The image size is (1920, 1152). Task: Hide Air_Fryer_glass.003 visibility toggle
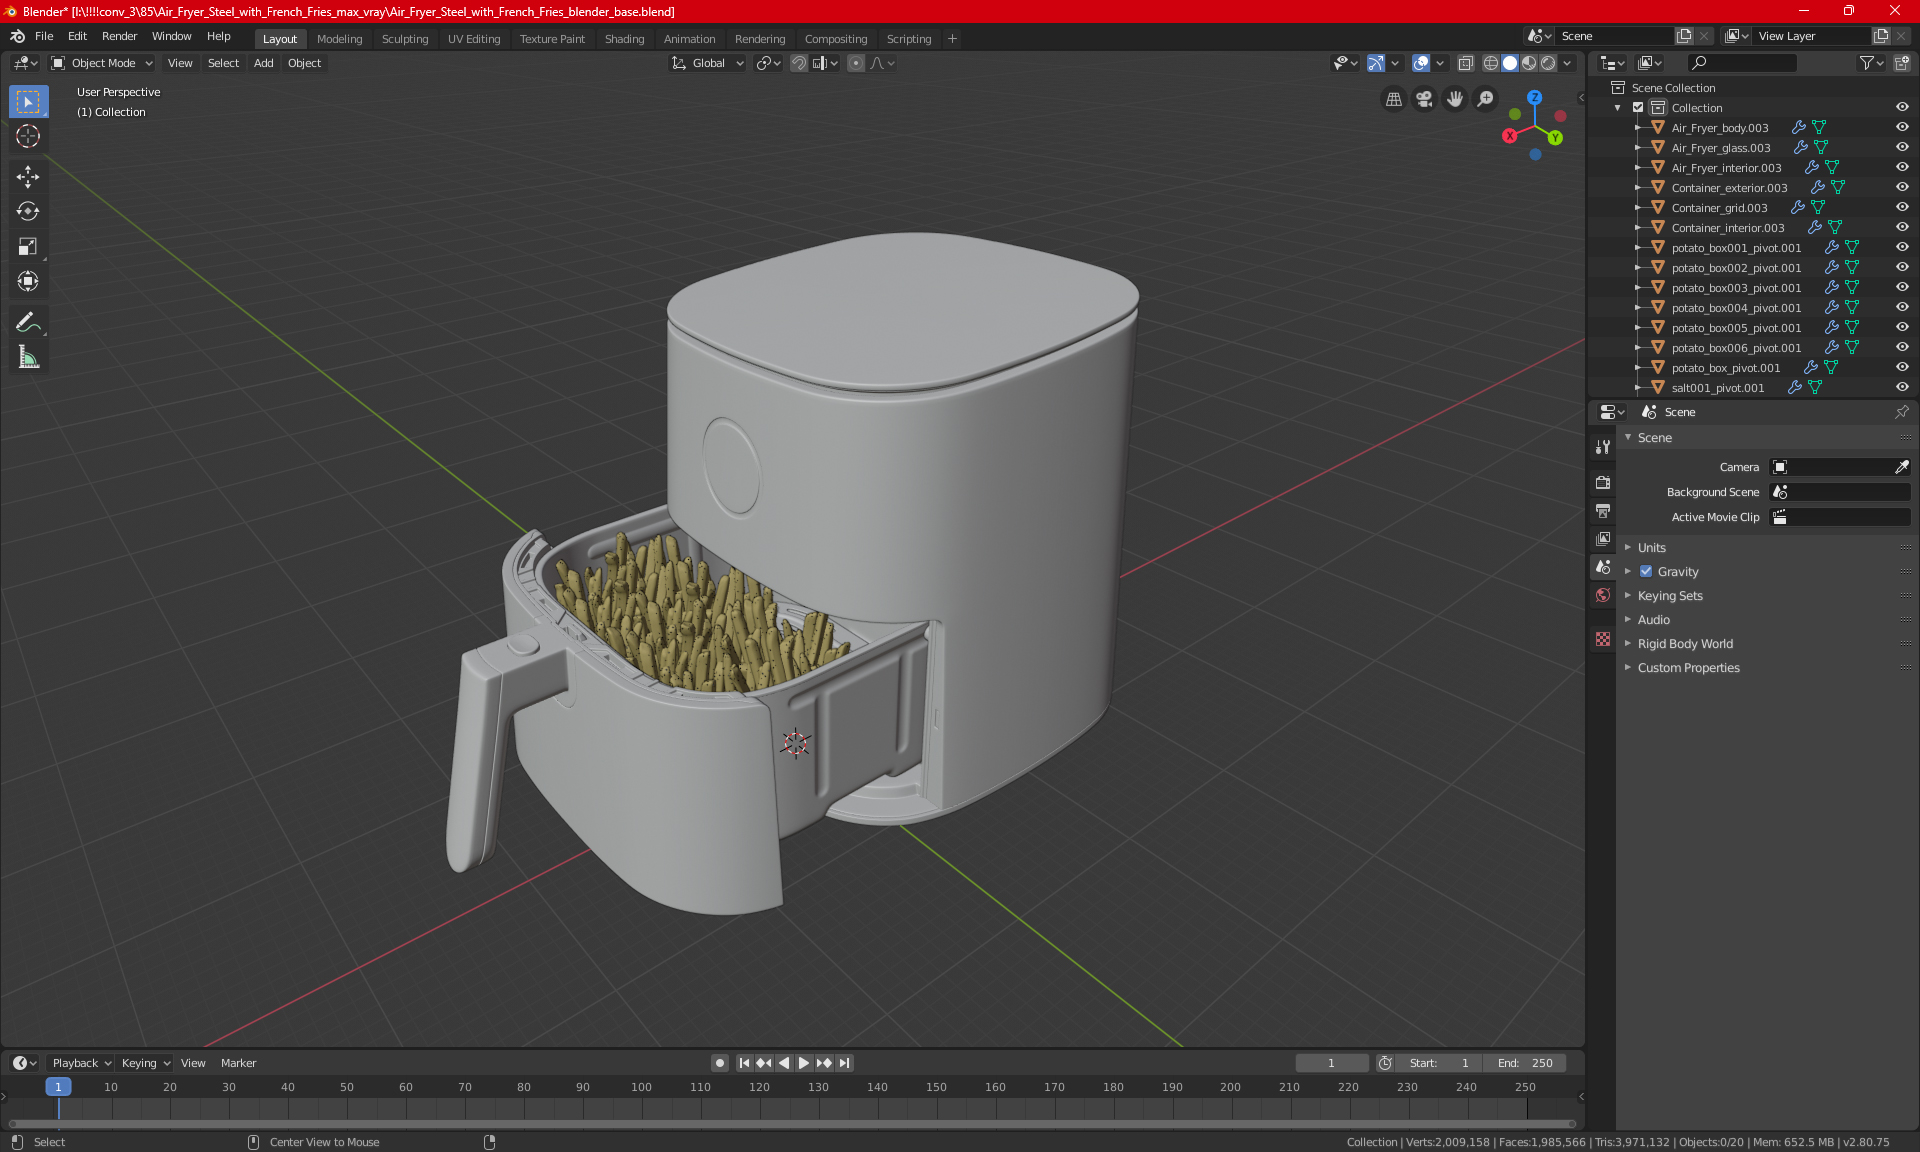click(x=1905, y=147)
